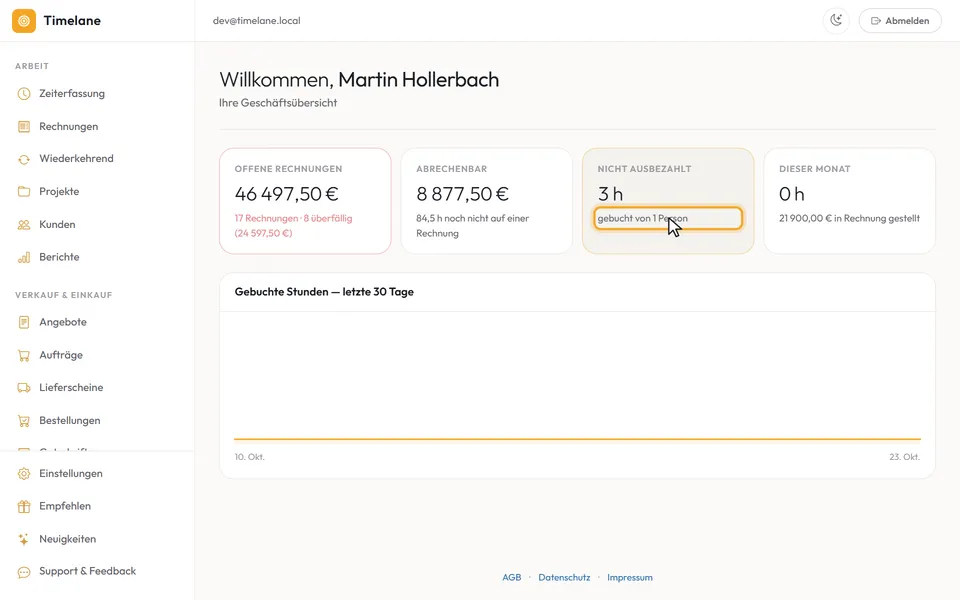This screenshot has width=960, height=600.
Task: Click the Lieferscheine truck icon
Action: coord(24,388)
